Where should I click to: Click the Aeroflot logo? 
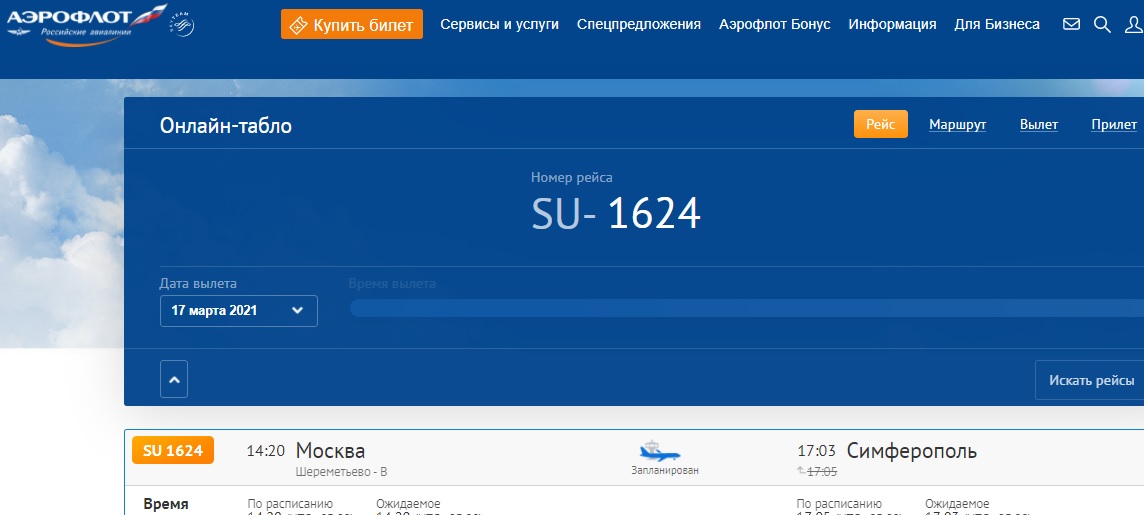coord(84,20)
